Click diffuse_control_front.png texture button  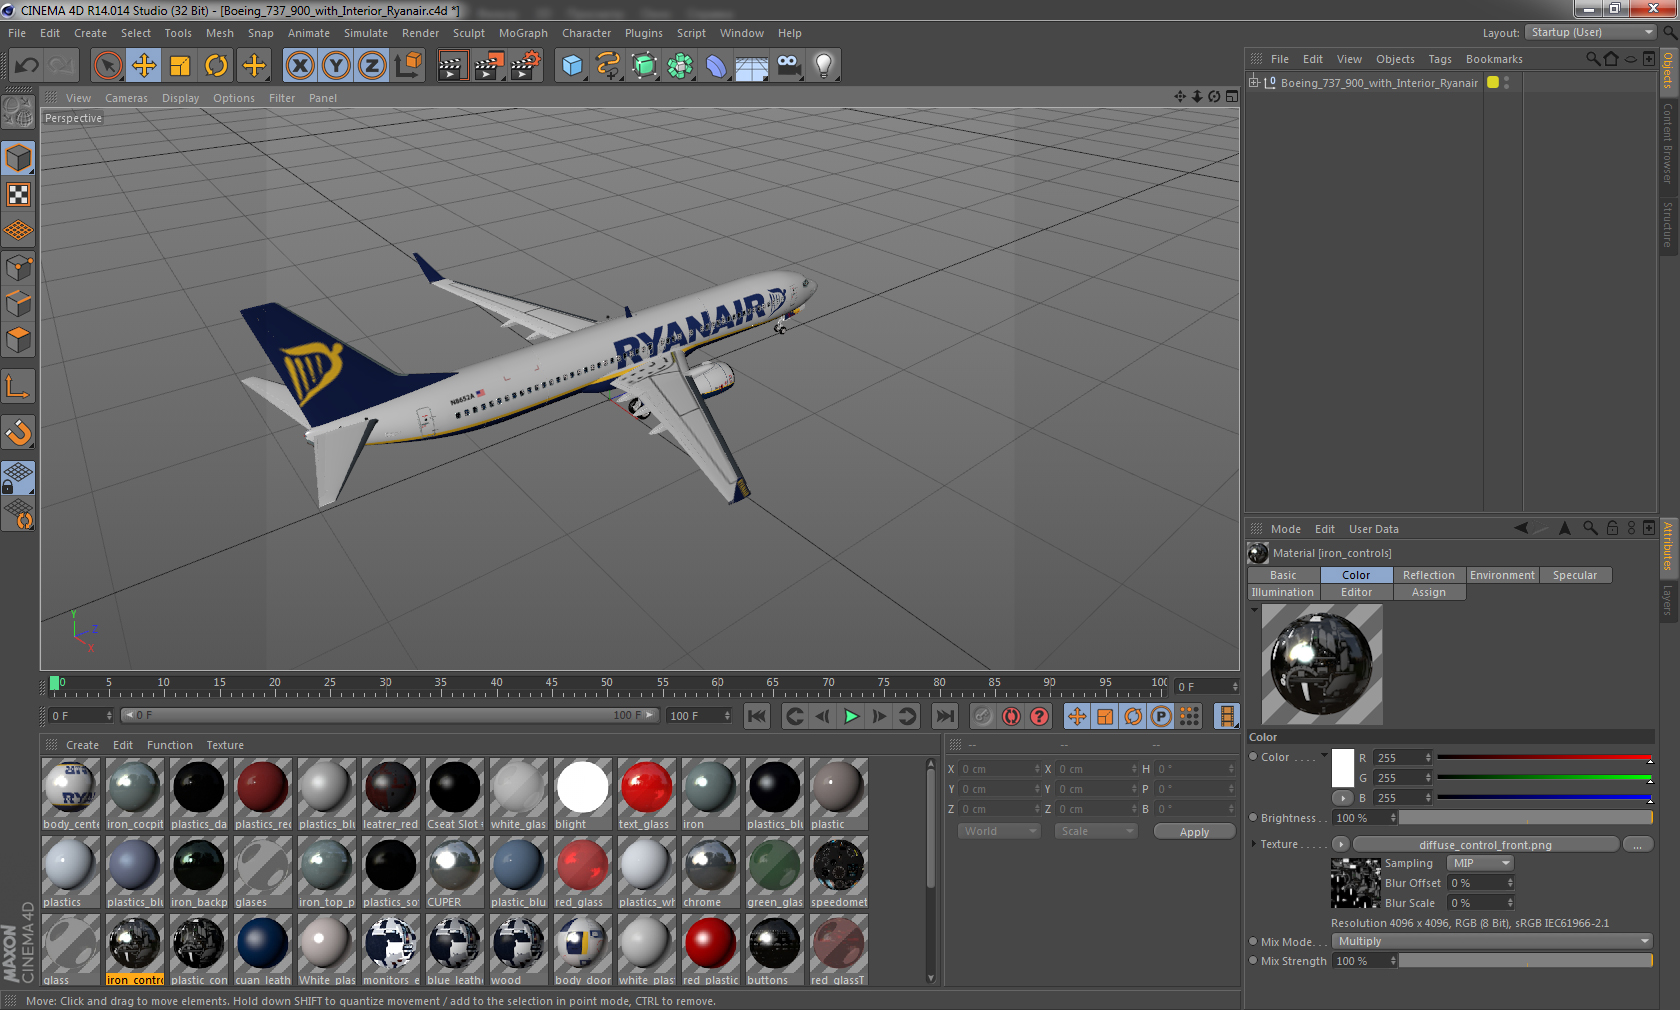[1485, 844]
